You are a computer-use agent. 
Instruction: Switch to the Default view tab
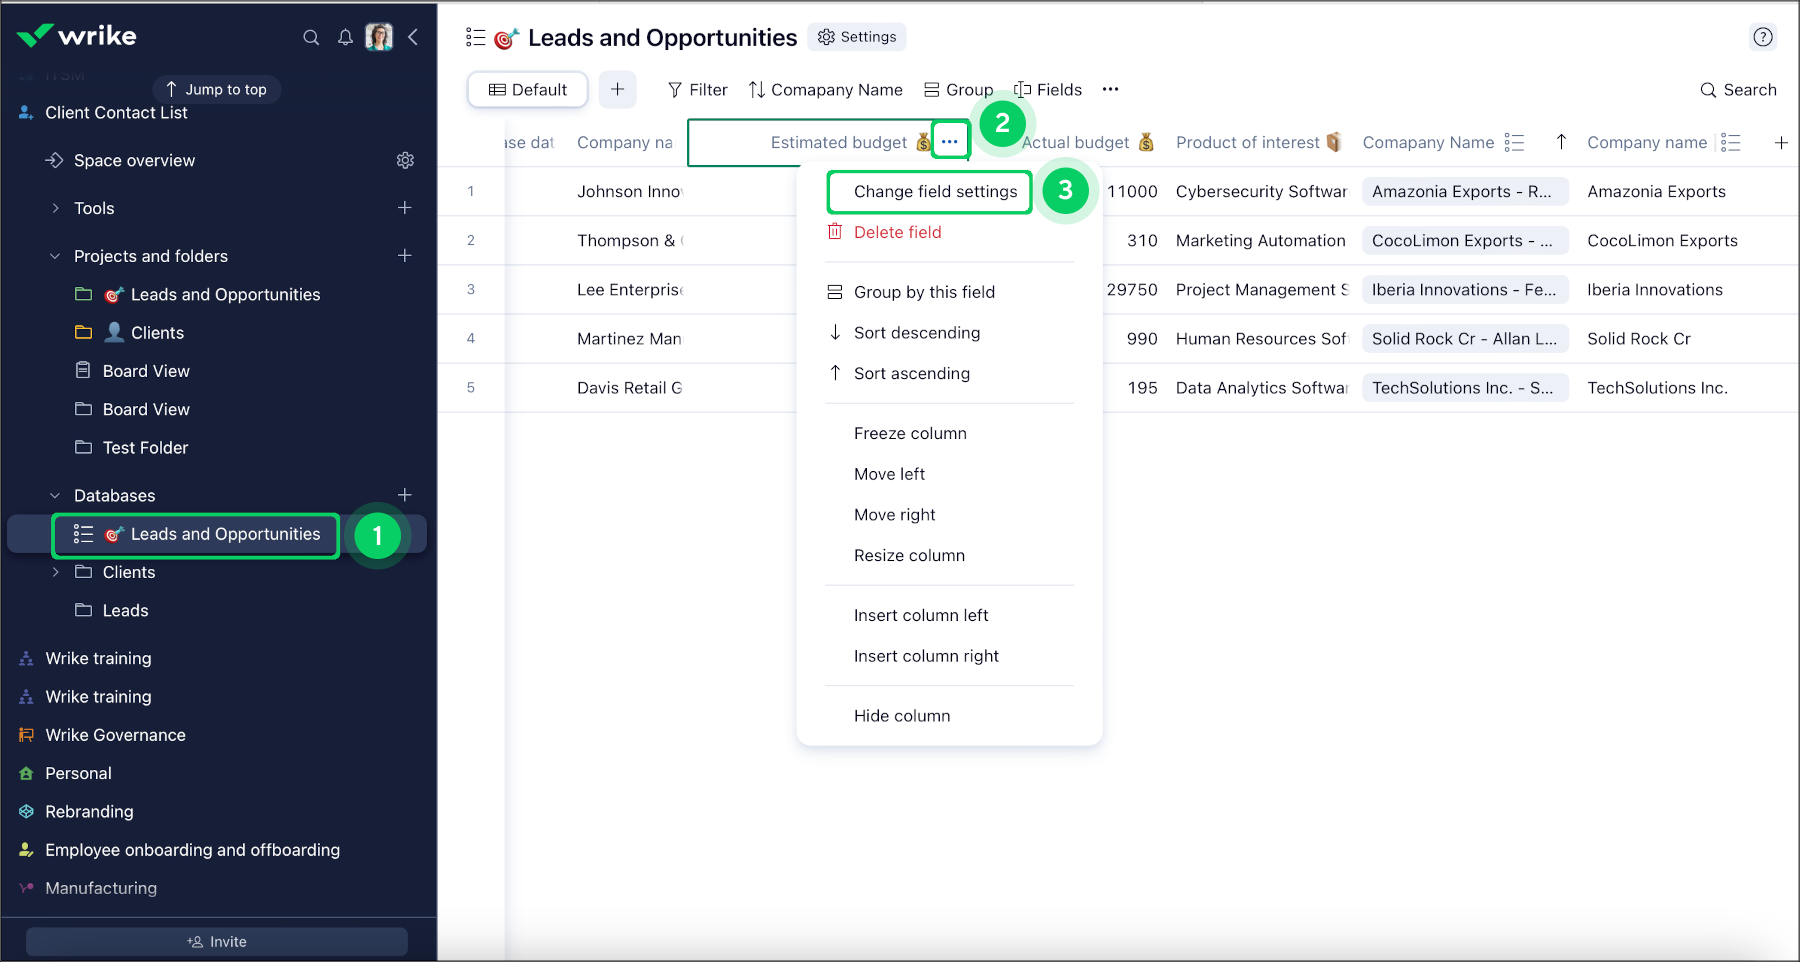tap(528, 90)
